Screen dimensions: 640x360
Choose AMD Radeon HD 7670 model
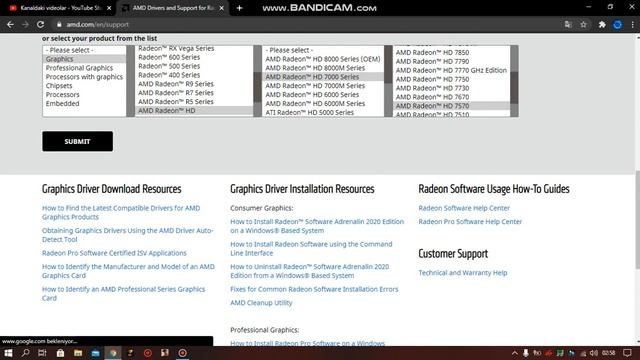451,97
